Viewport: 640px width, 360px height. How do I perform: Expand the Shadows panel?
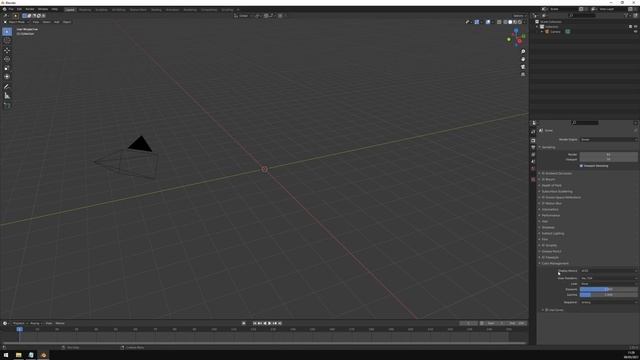point(547,227)
